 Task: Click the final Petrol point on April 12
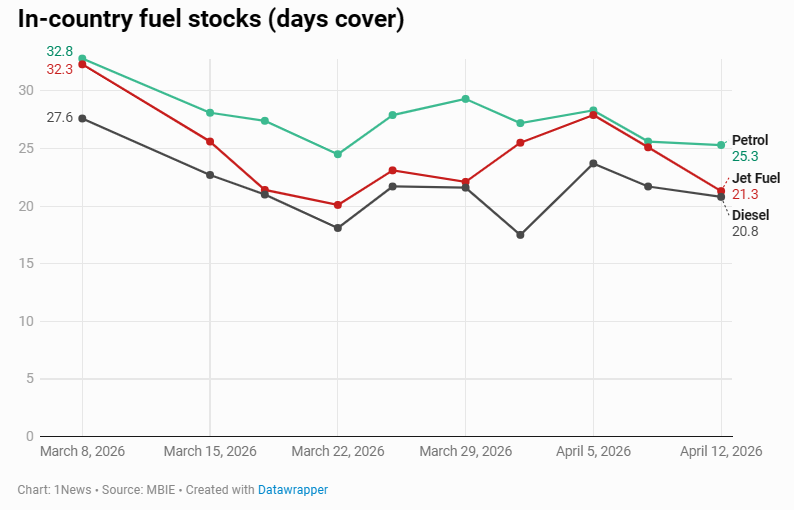721,145
